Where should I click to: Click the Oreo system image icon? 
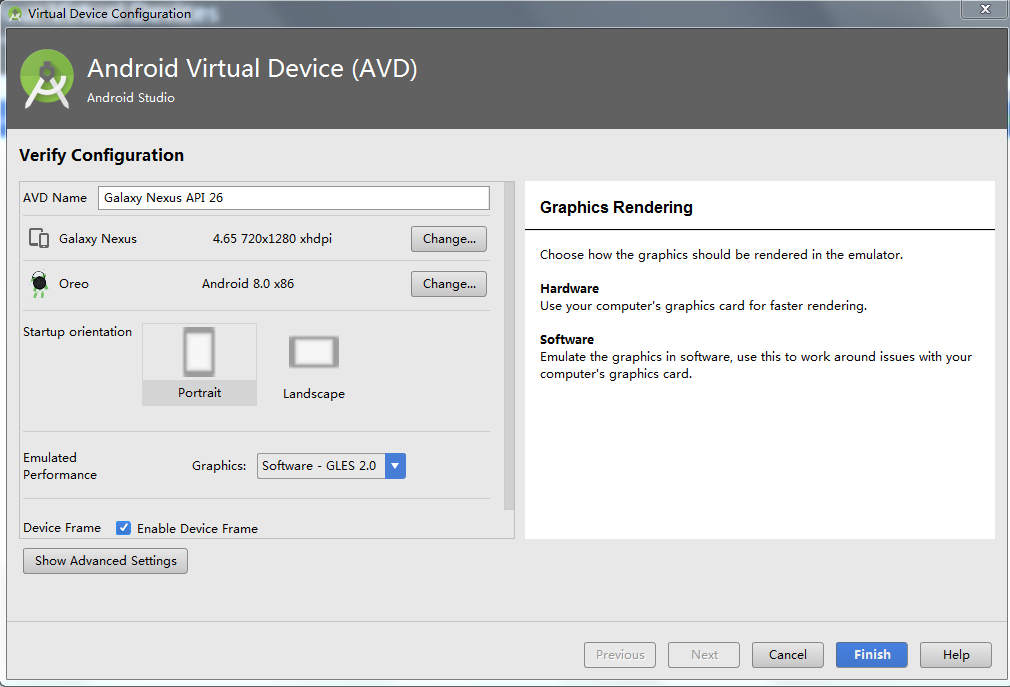tap(39, 284)
